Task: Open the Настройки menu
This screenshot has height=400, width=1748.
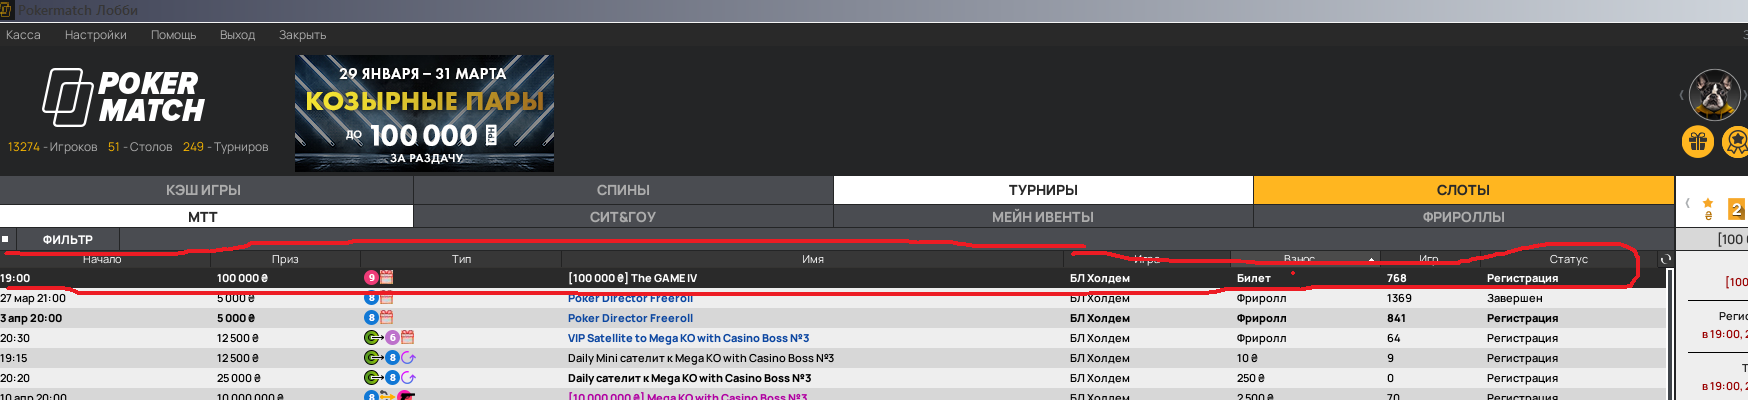Action: click(96, 35)
